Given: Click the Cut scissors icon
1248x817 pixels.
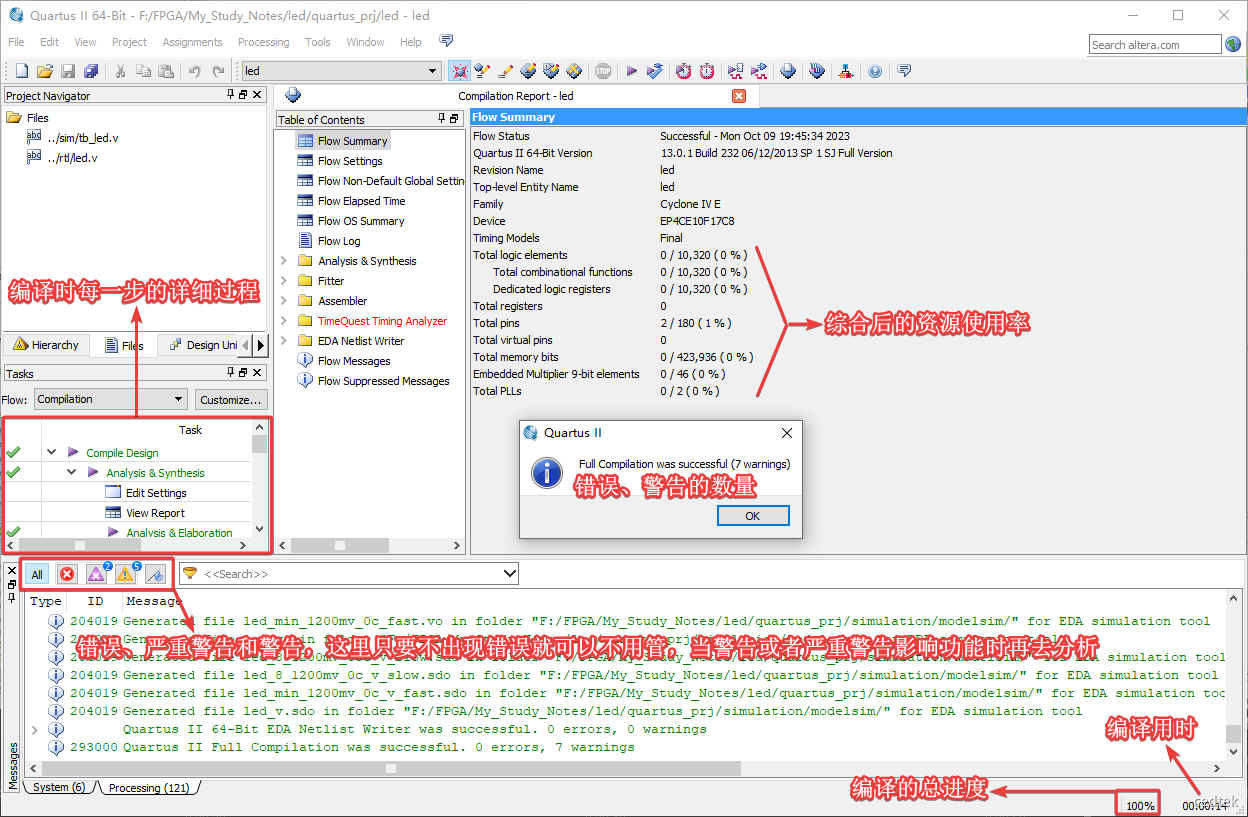Looking at the screenshot, I should pyautogui.click(x=120, y=71).
